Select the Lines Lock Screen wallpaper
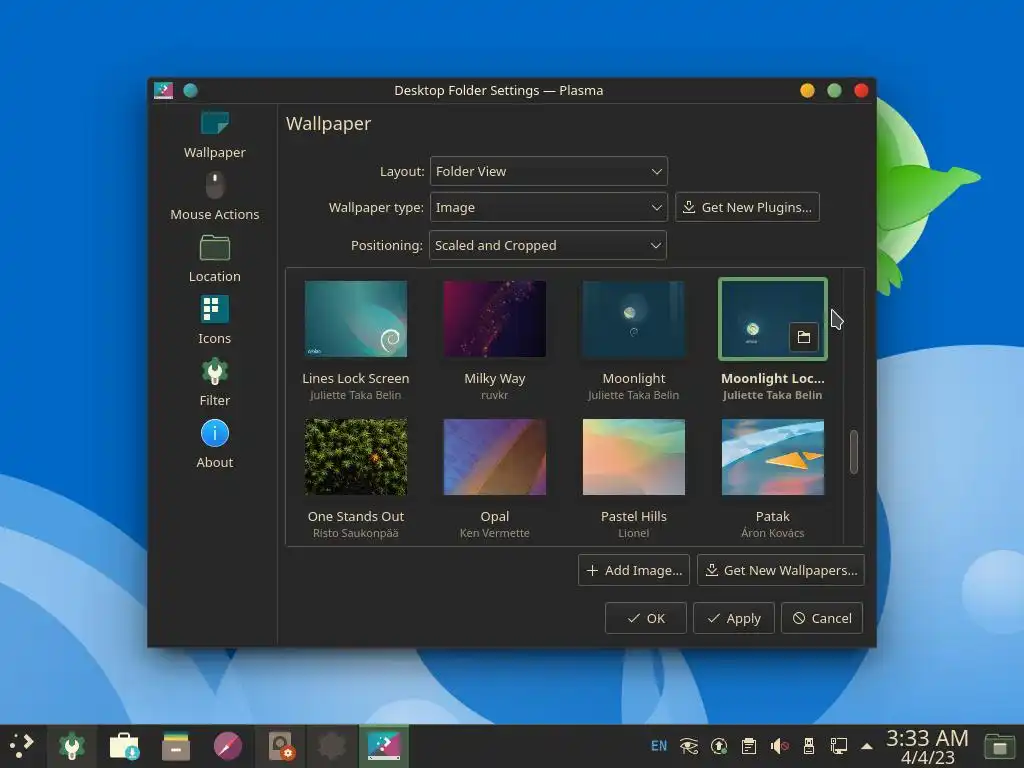1024x768 pixels. pos(356,319)
